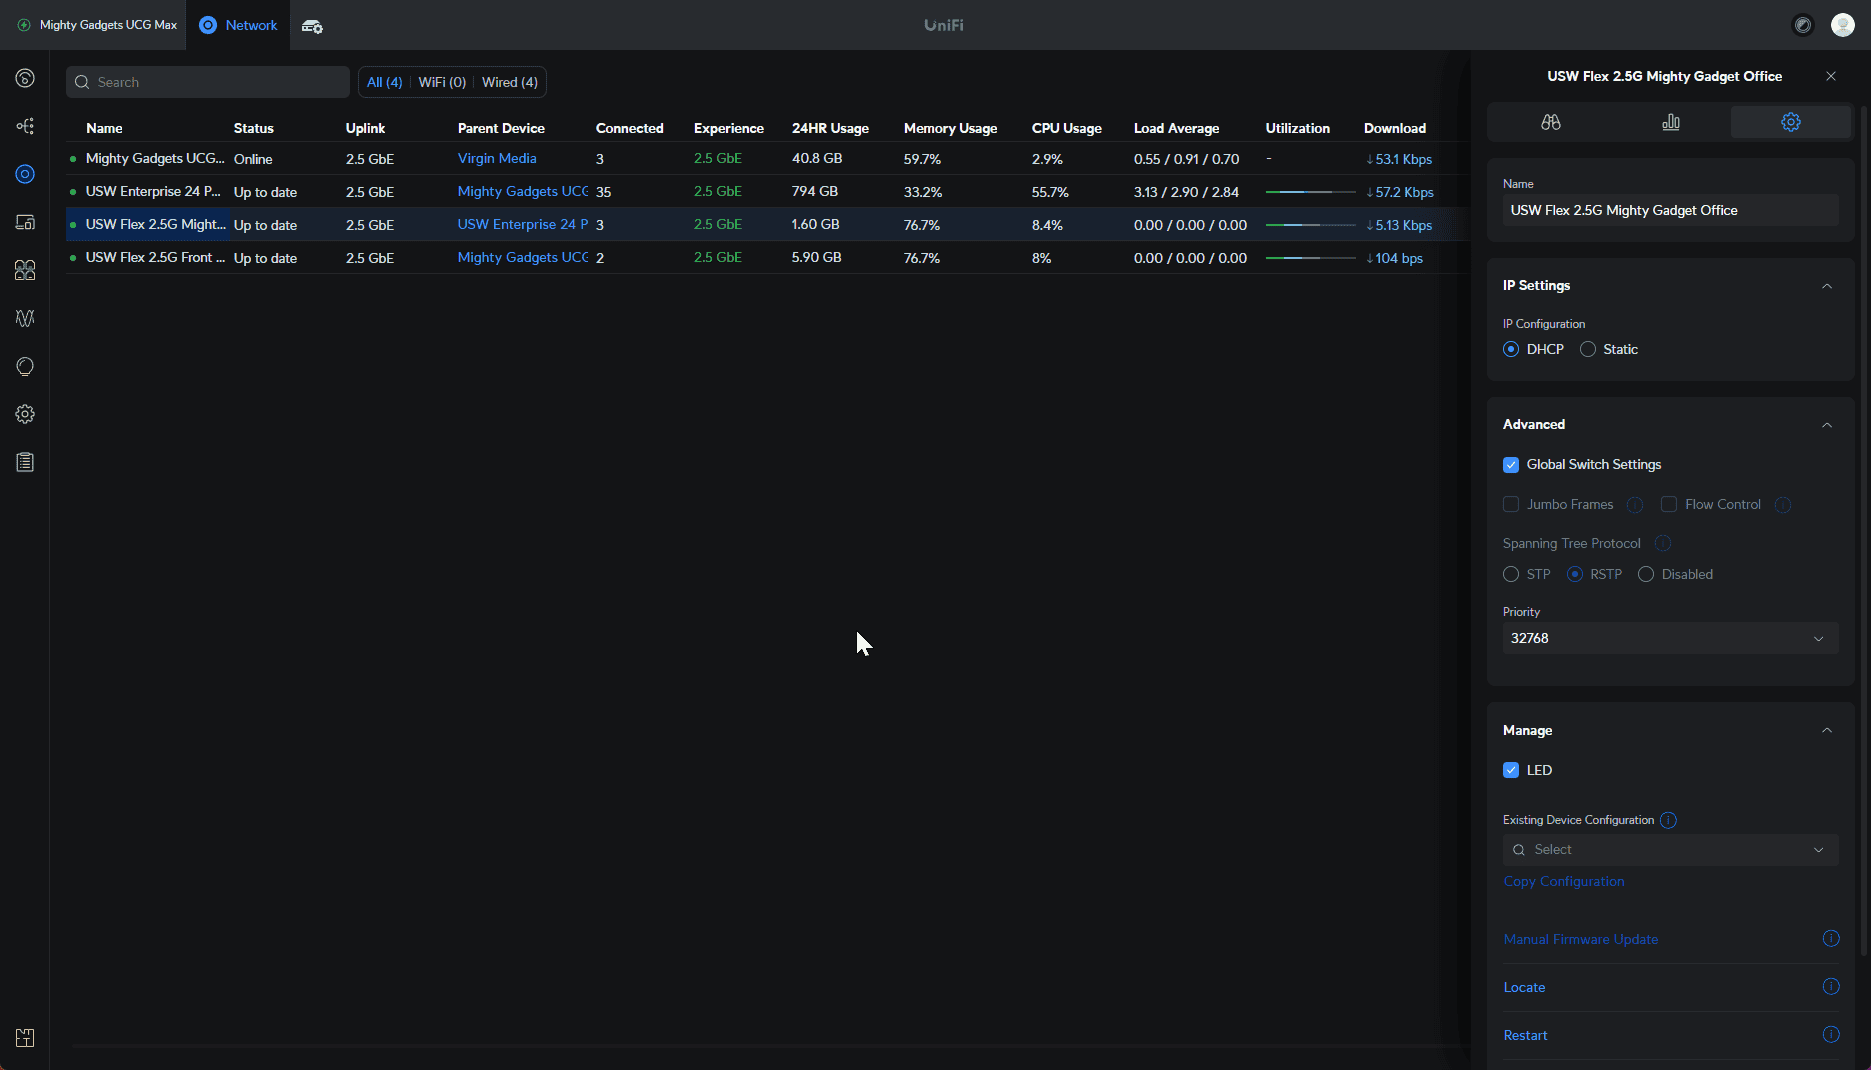Disable the LED checkbox
The height and width of the screenshot is (1070, 1871).
(1511, 770)
